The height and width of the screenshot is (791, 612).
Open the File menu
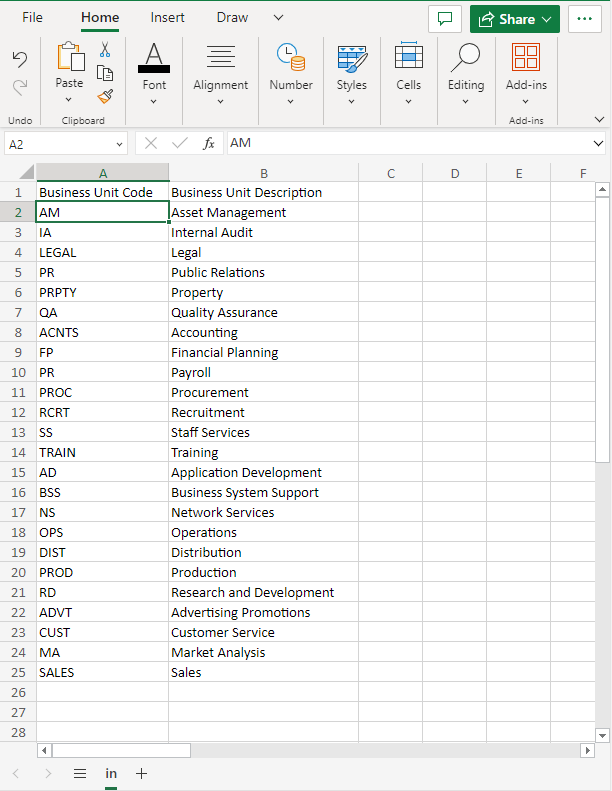(33, 18)
